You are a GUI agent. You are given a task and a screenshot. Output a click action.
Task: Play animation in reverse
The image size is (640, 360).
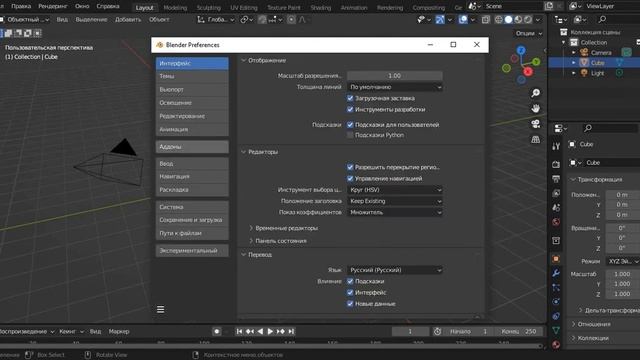click(260, 331)
